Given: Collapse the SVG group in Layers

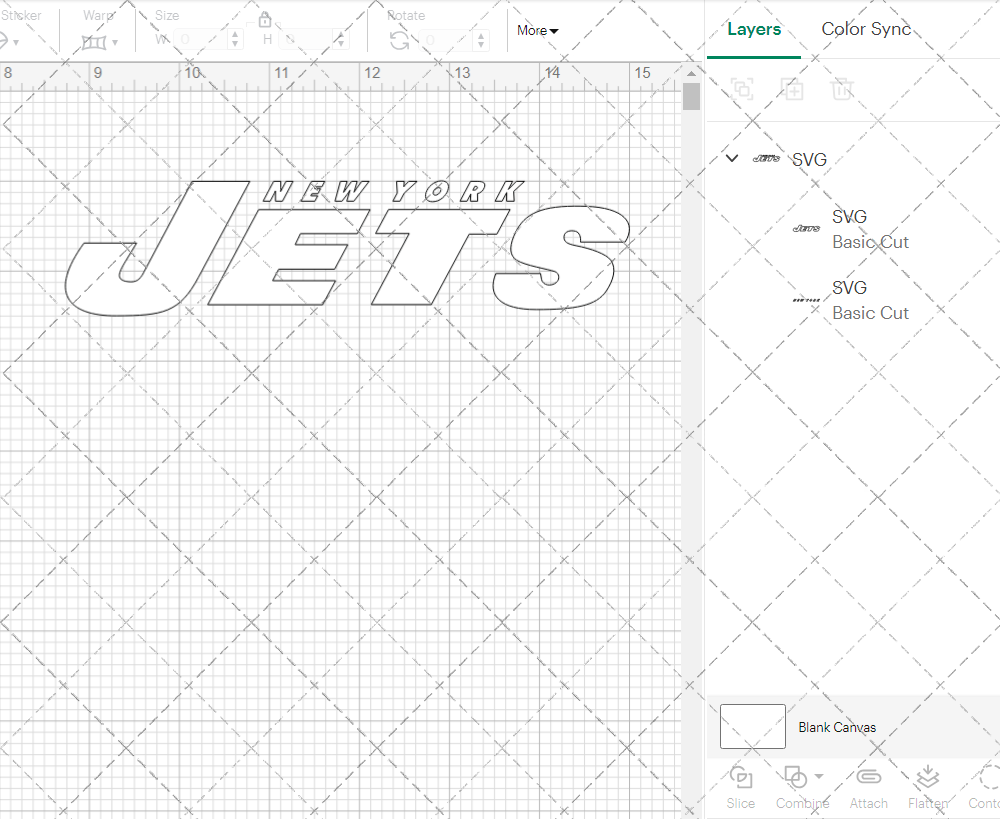Looking at the screenshot, I should 732,158.
